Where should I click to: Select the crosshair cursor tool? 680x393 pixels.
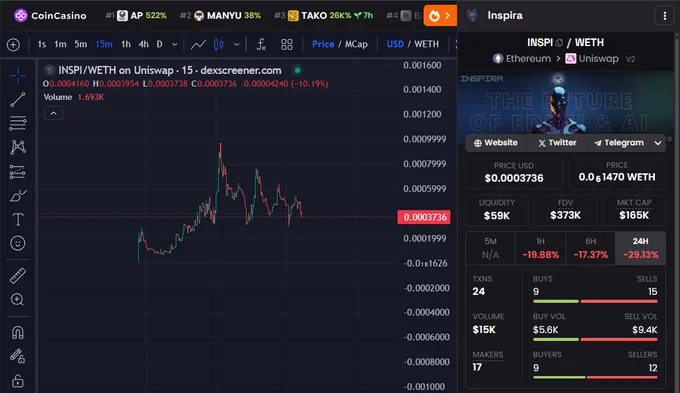coord(18,76)
